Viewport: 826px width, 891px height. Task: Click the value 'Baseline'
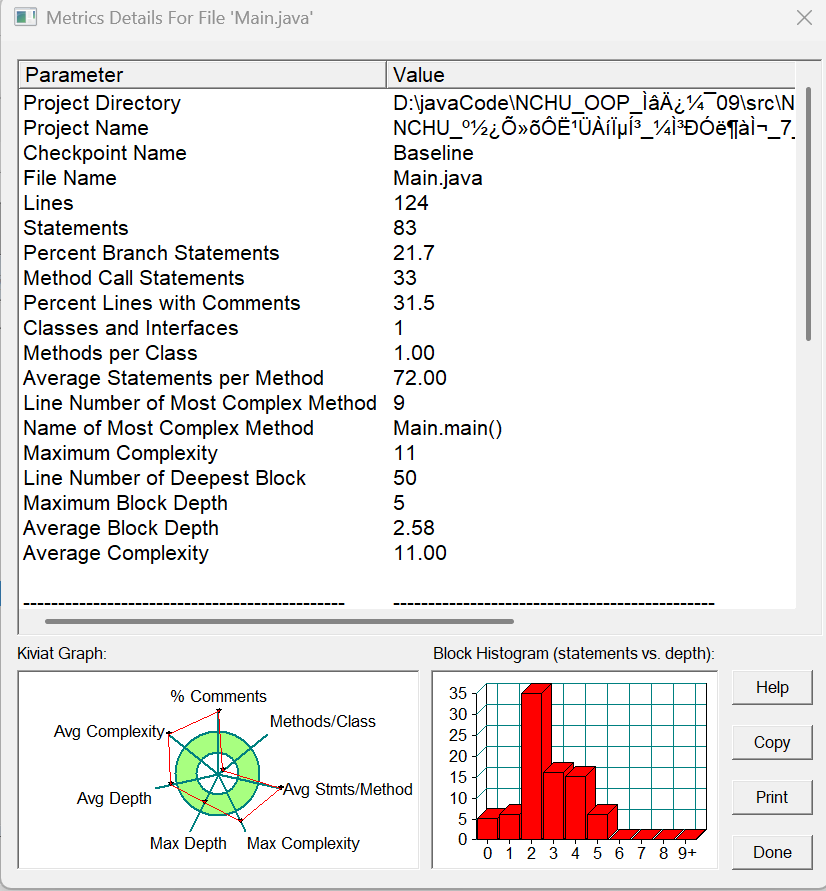tap(433, 153)
